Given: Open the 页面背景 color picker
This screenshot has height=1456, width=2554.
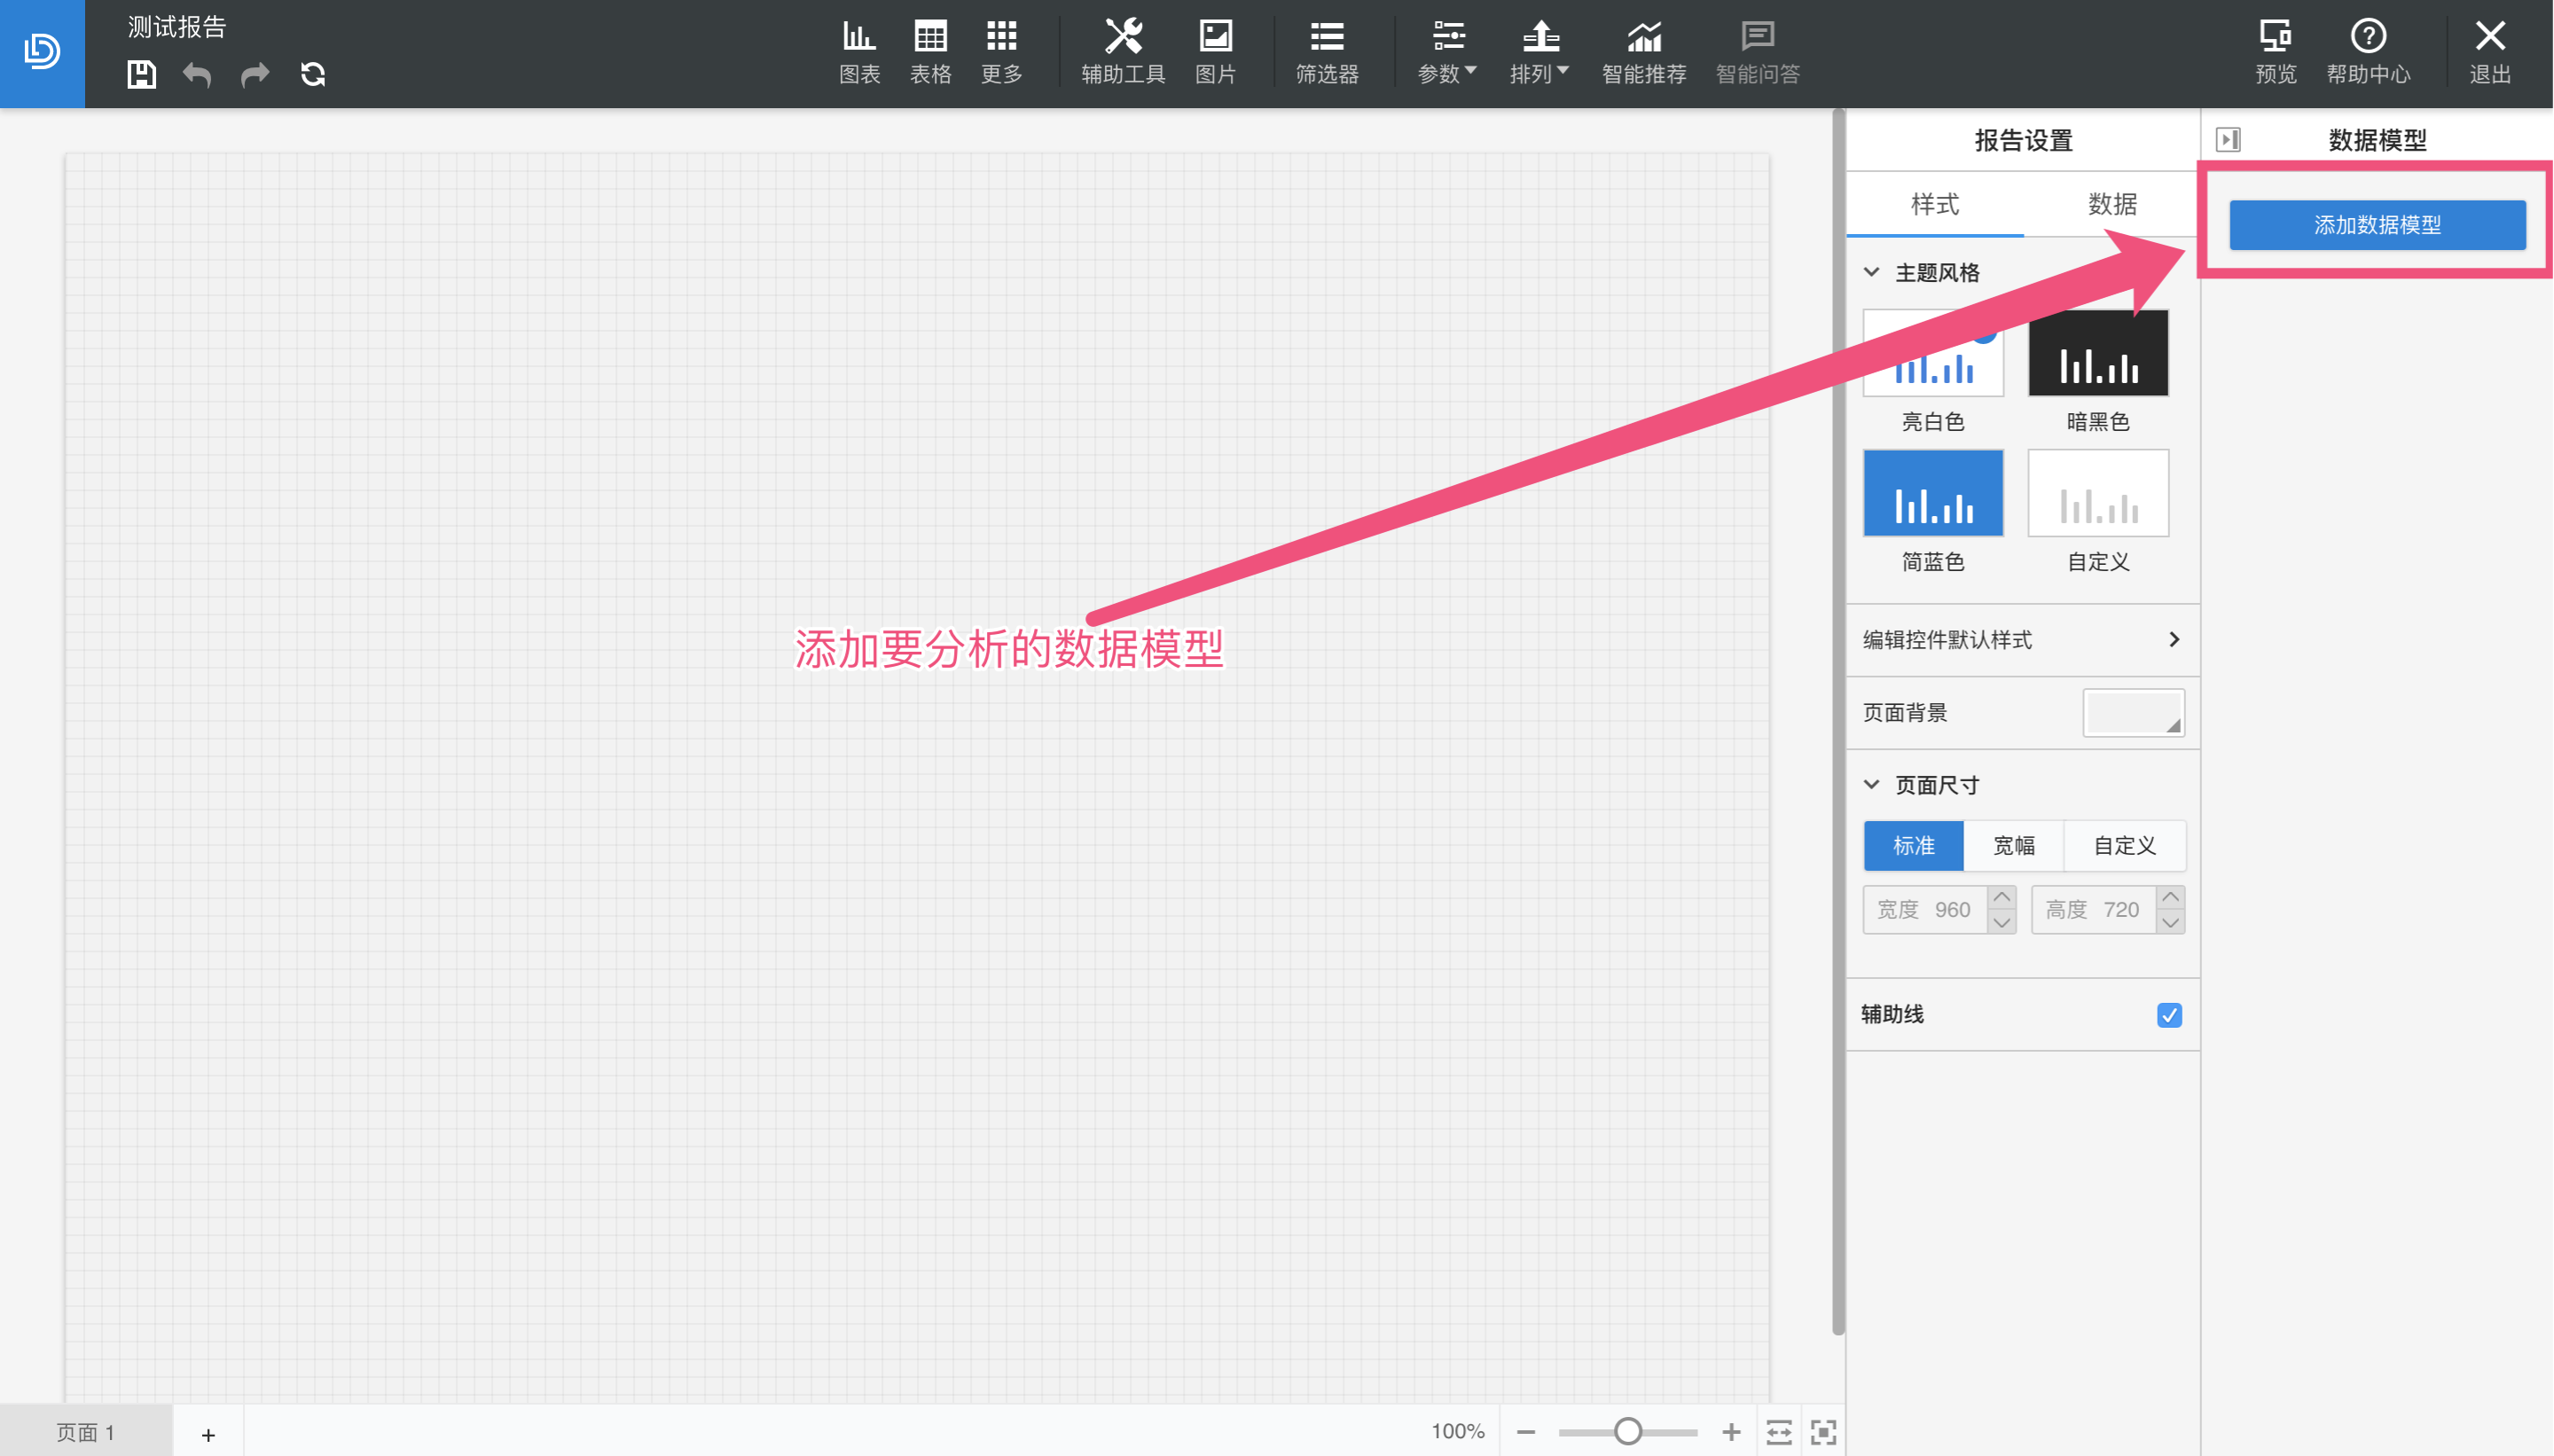Looking at the screenshot, I should coord(2132,713).
